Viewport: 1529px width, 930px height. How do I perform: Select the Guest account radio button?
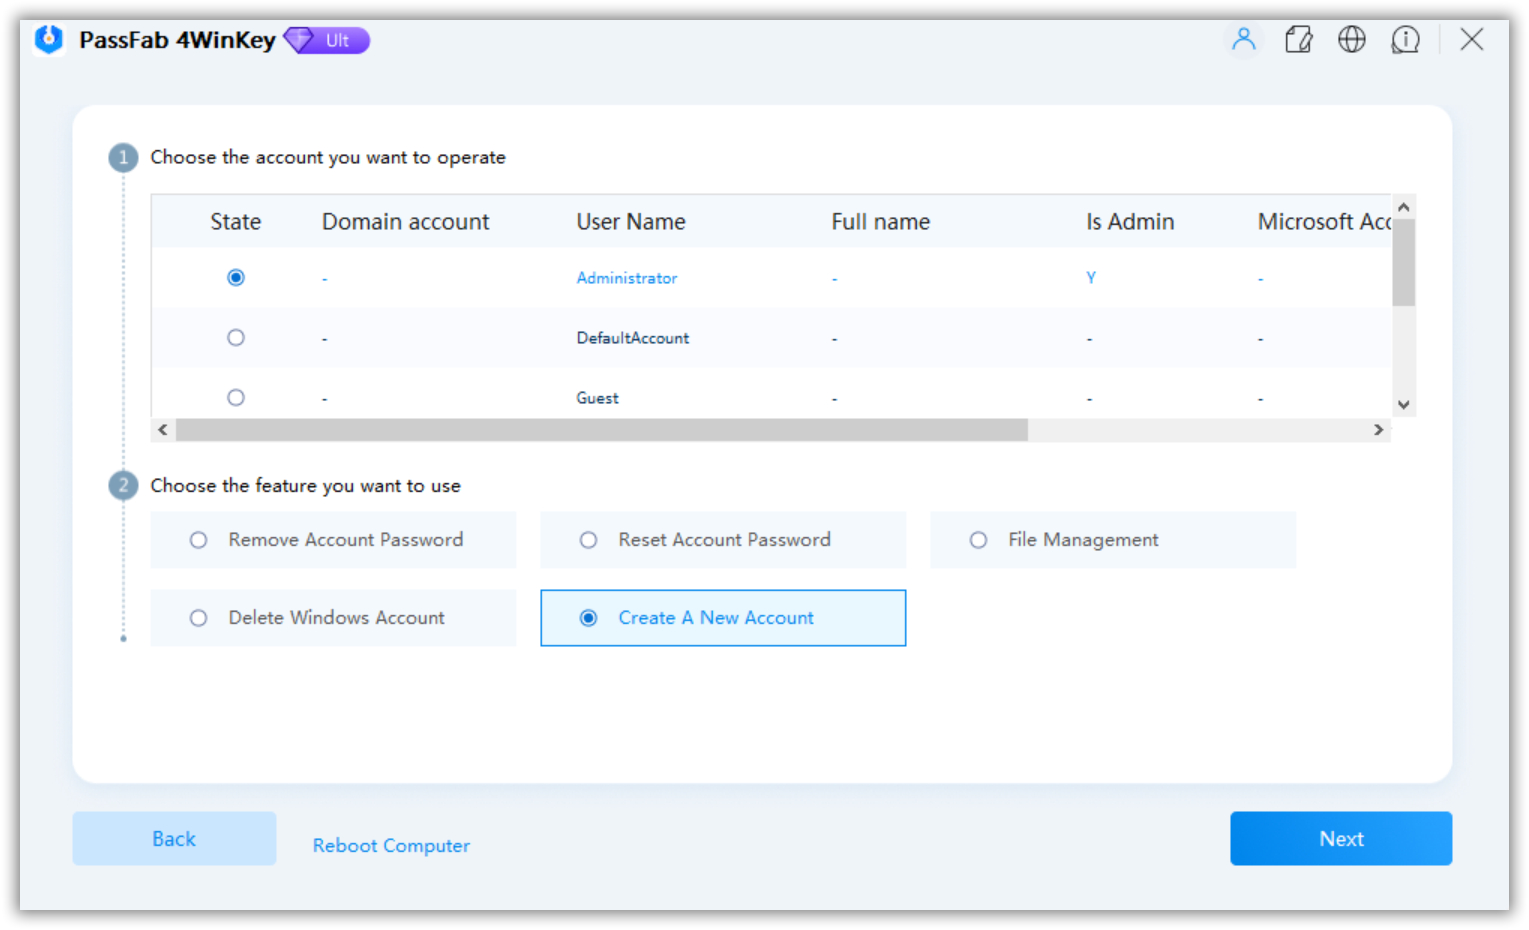tap(235, 397)
